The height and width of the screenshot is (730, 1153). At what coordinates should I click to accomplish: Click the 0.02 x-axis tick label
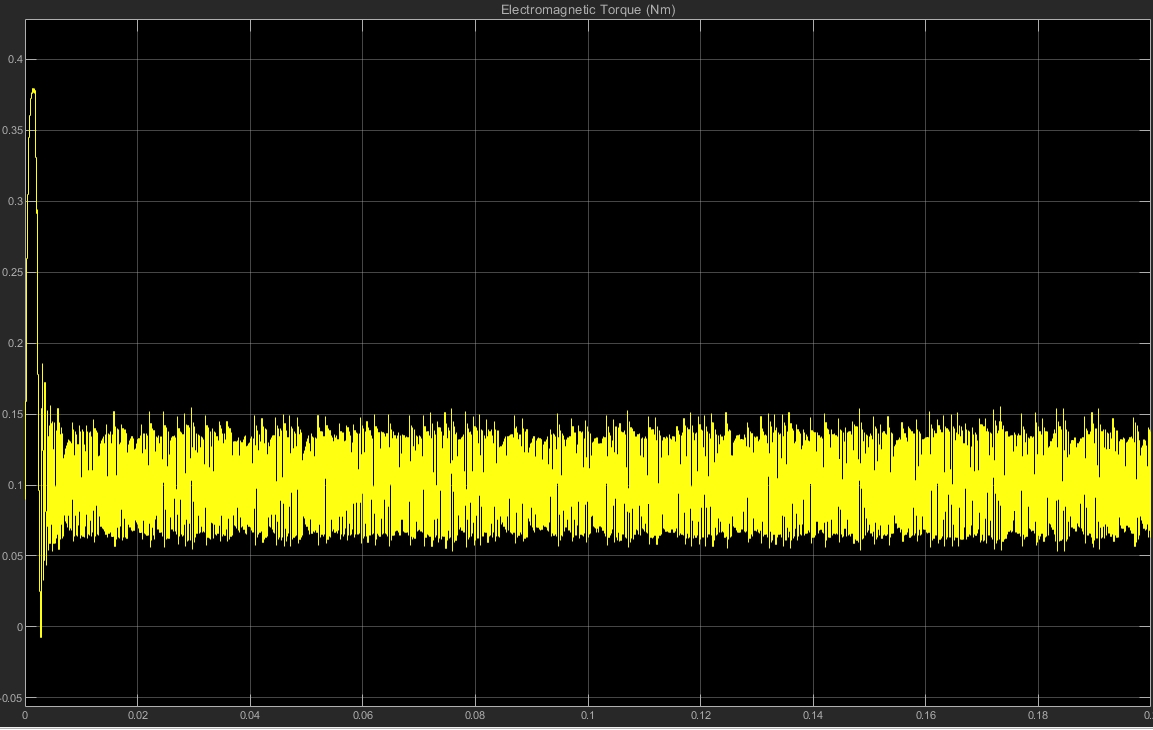point(138,716)
